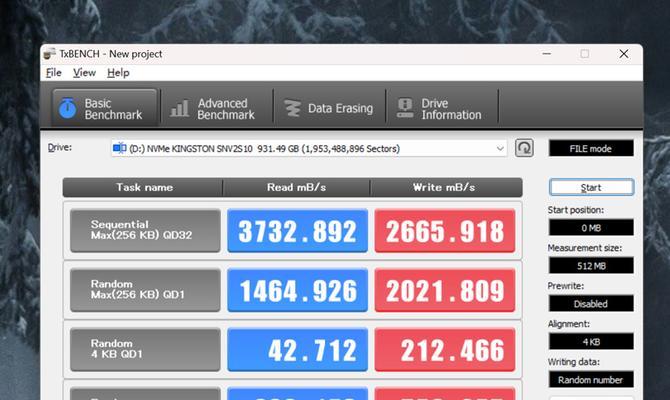Click the bar chart icon on Advanced Benchmark
This screenshot has width=670, height=400.
tap(179, 109)
